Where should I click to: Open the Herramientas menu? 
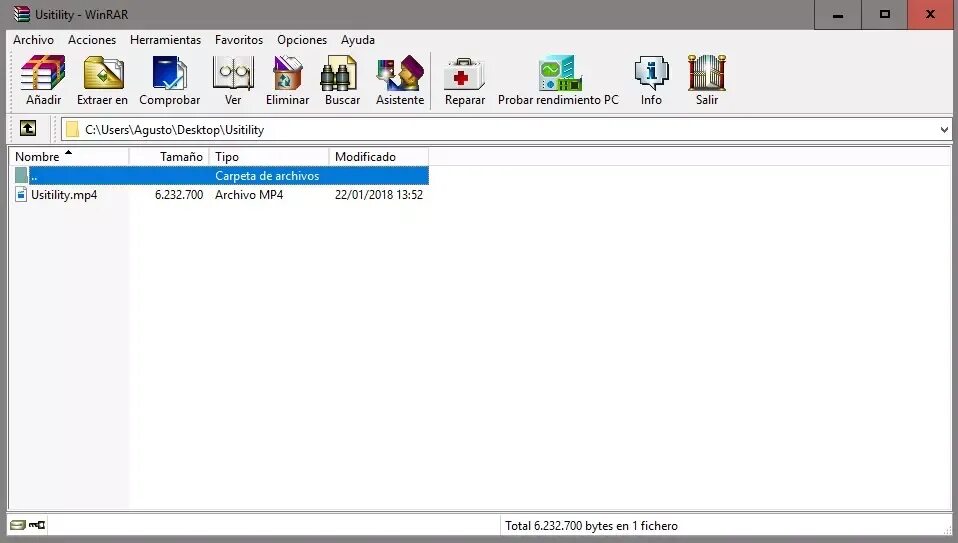coord(166,40)
